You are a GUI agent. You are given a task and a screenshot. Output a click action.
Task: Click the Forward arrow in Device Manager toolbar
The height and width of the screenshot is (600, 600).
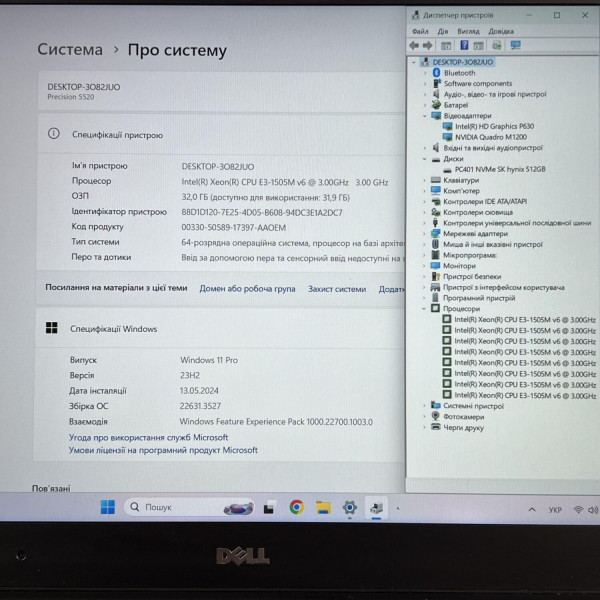tap(427, 46)
